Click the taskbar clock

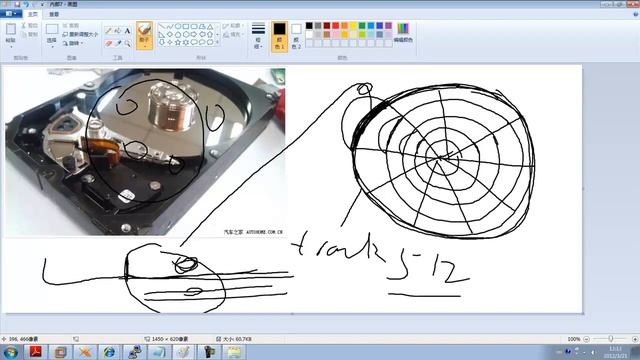click(x=616, y=352)
